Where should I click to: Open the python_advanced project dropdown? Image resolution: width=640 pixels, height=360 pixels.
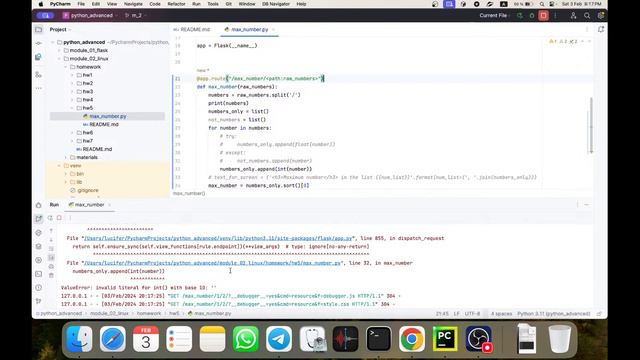[x=90, y=16]
